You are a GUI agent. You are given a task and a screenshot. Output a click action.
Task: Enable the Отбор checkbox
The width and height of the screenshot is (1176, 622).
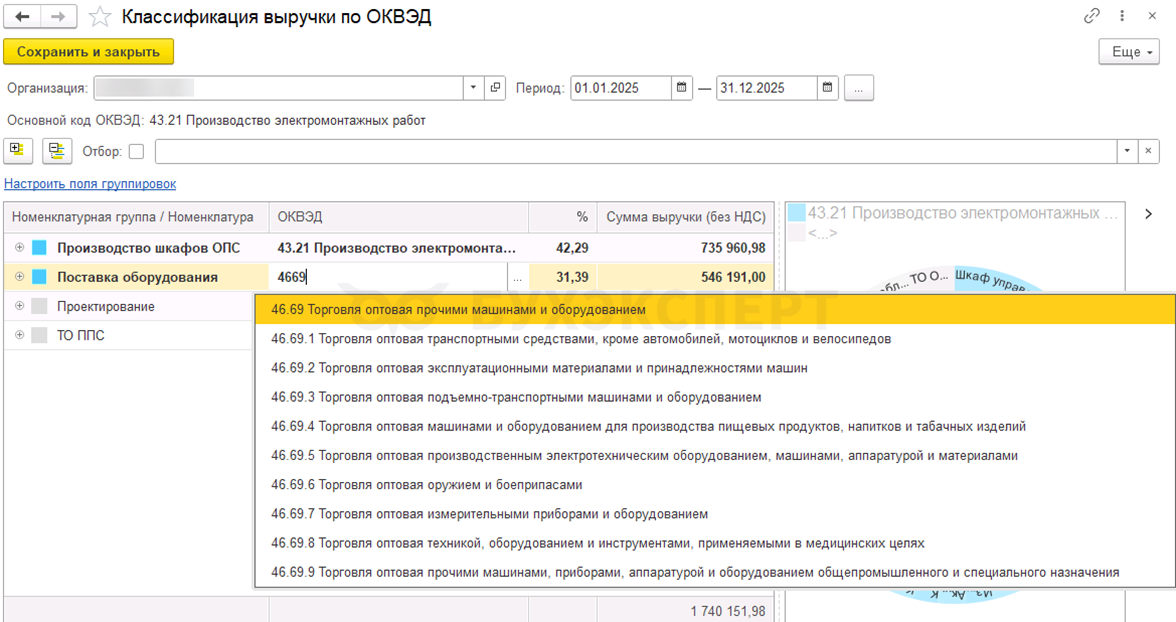(136, 152)
